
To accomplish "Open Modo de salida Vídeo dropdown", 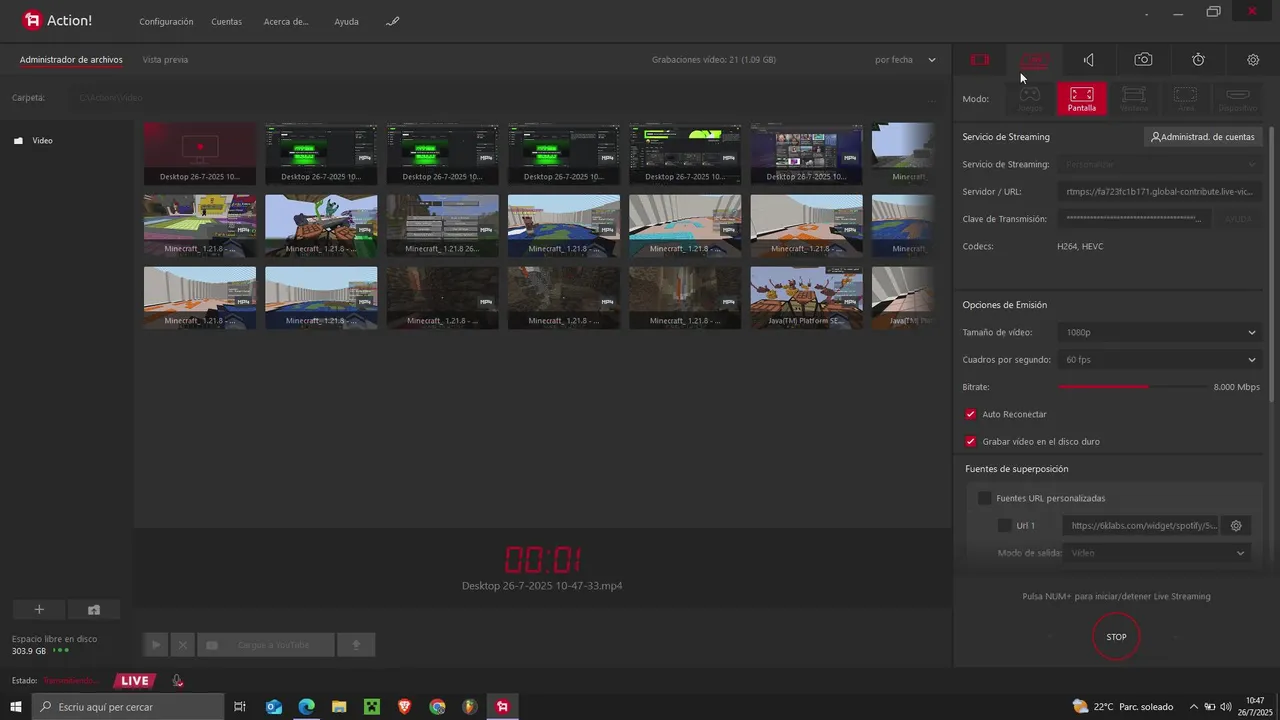I will click(x=1157, y=553).
